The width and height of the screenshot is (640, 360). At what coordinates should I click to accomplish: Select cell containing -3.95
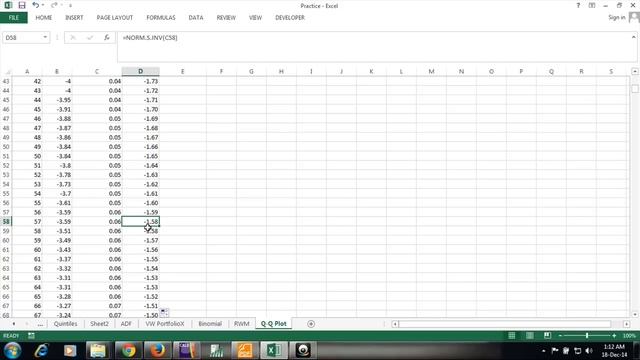pos(57,100)
